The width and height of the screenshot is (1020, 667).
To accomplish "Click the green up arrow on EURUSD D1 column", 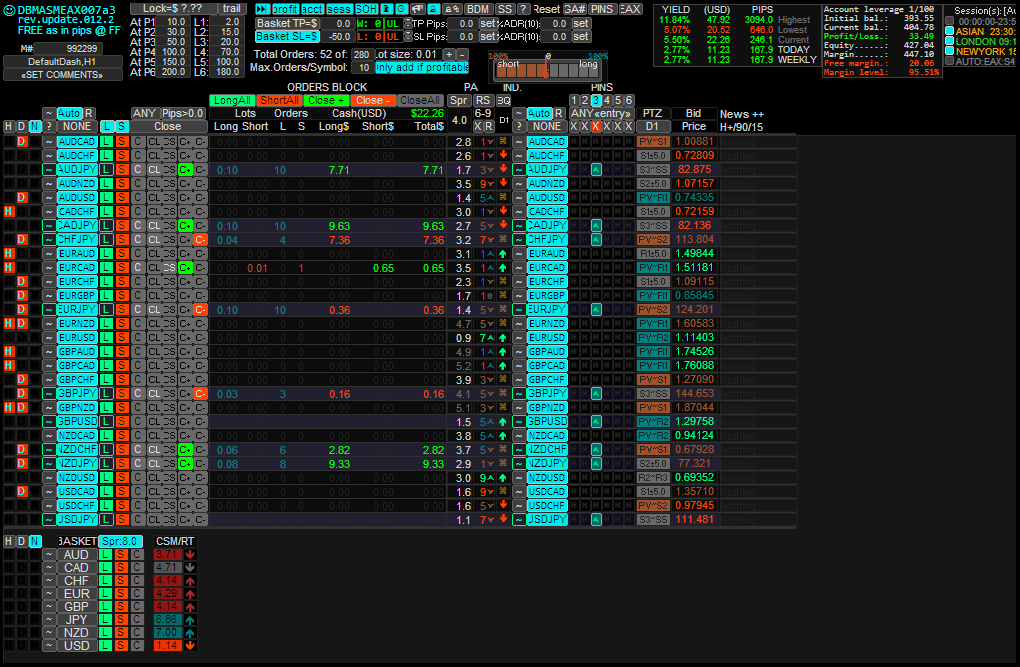I will pos(503,338).
